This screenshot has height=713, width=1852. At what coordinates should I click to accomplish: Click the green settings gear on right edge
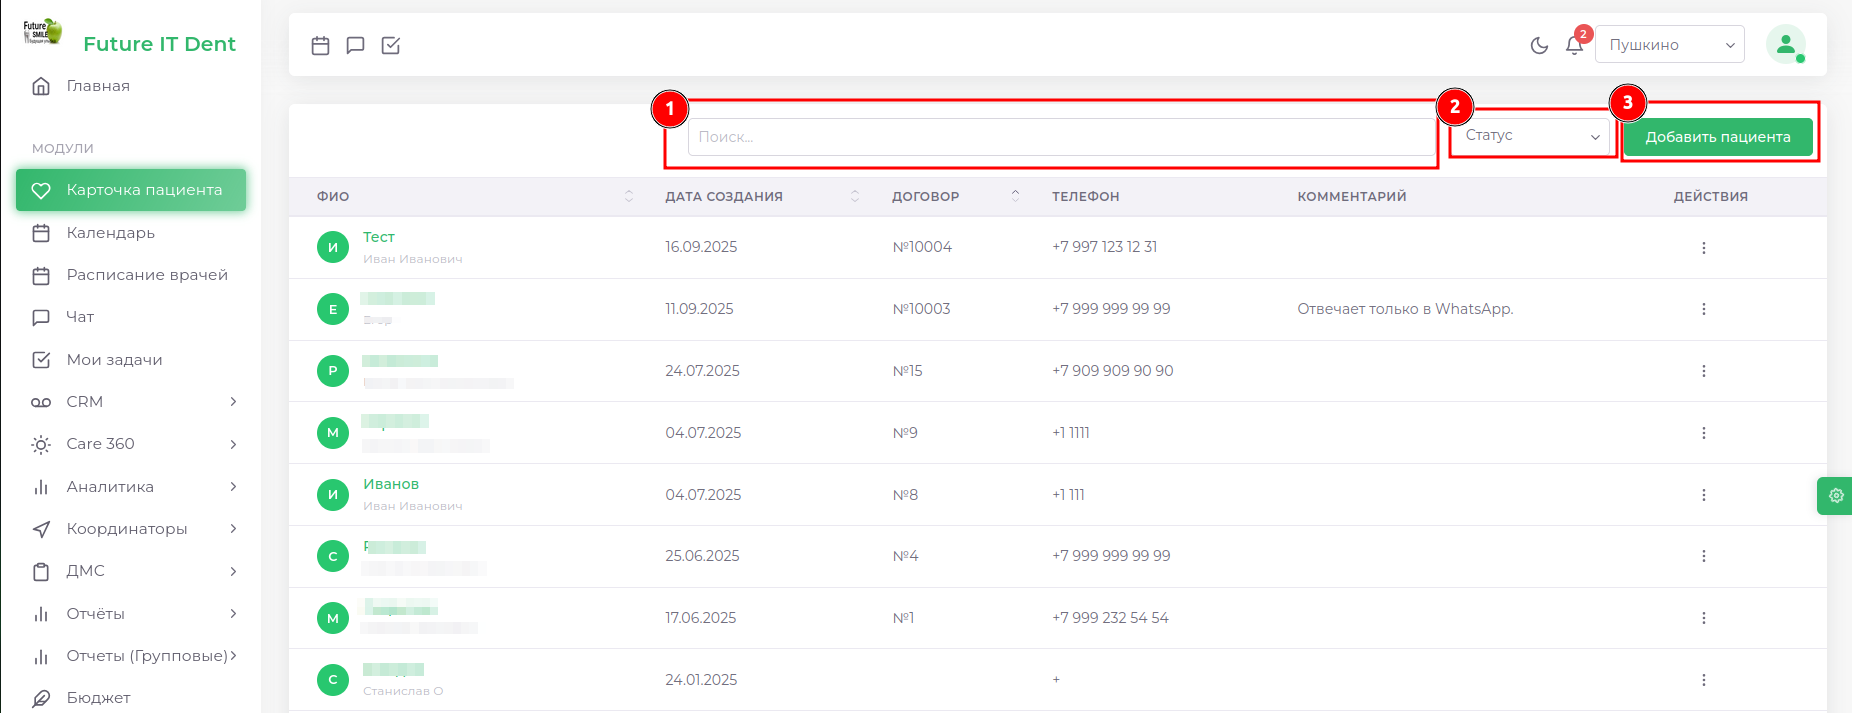point(1835,495)
